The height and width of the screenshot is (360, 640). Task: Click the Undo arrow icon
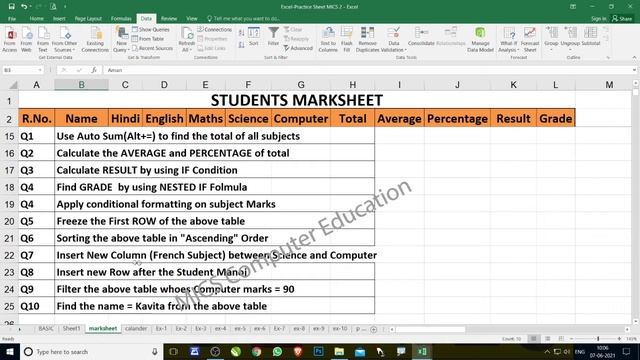[24, 7]
